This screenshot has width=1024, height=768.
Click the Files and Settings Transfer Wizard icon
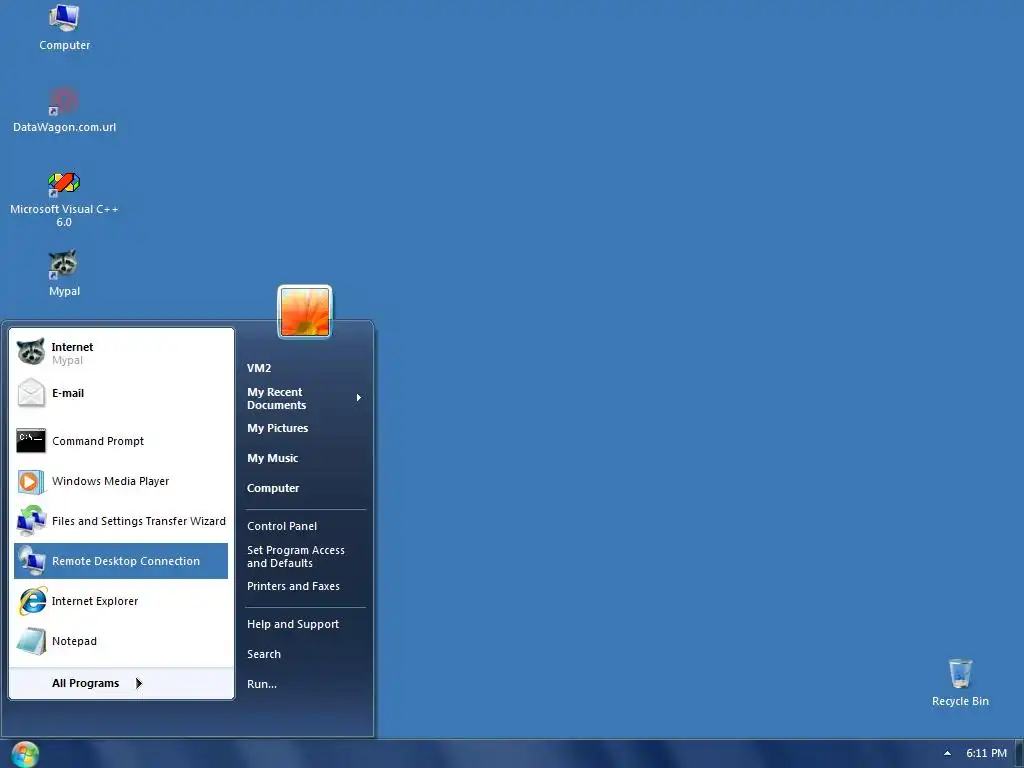[x=31, y=521]
